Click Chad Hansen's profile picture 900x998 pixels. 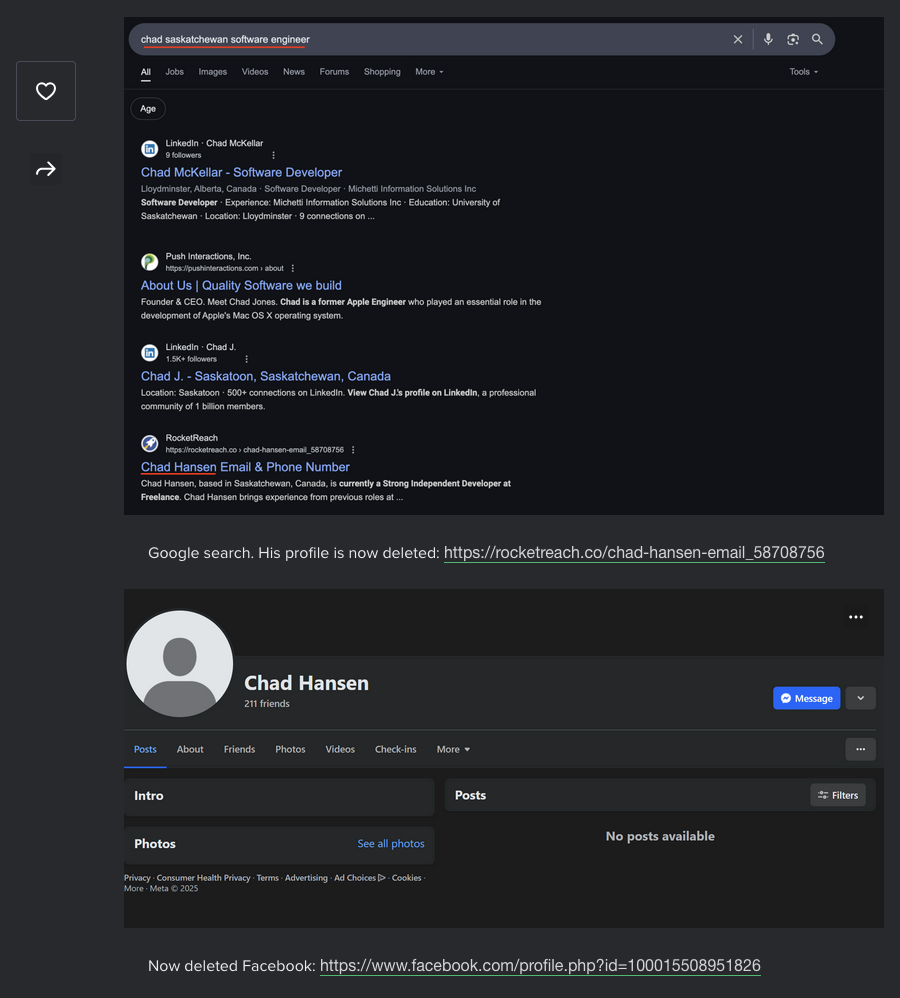pos(179,664)
